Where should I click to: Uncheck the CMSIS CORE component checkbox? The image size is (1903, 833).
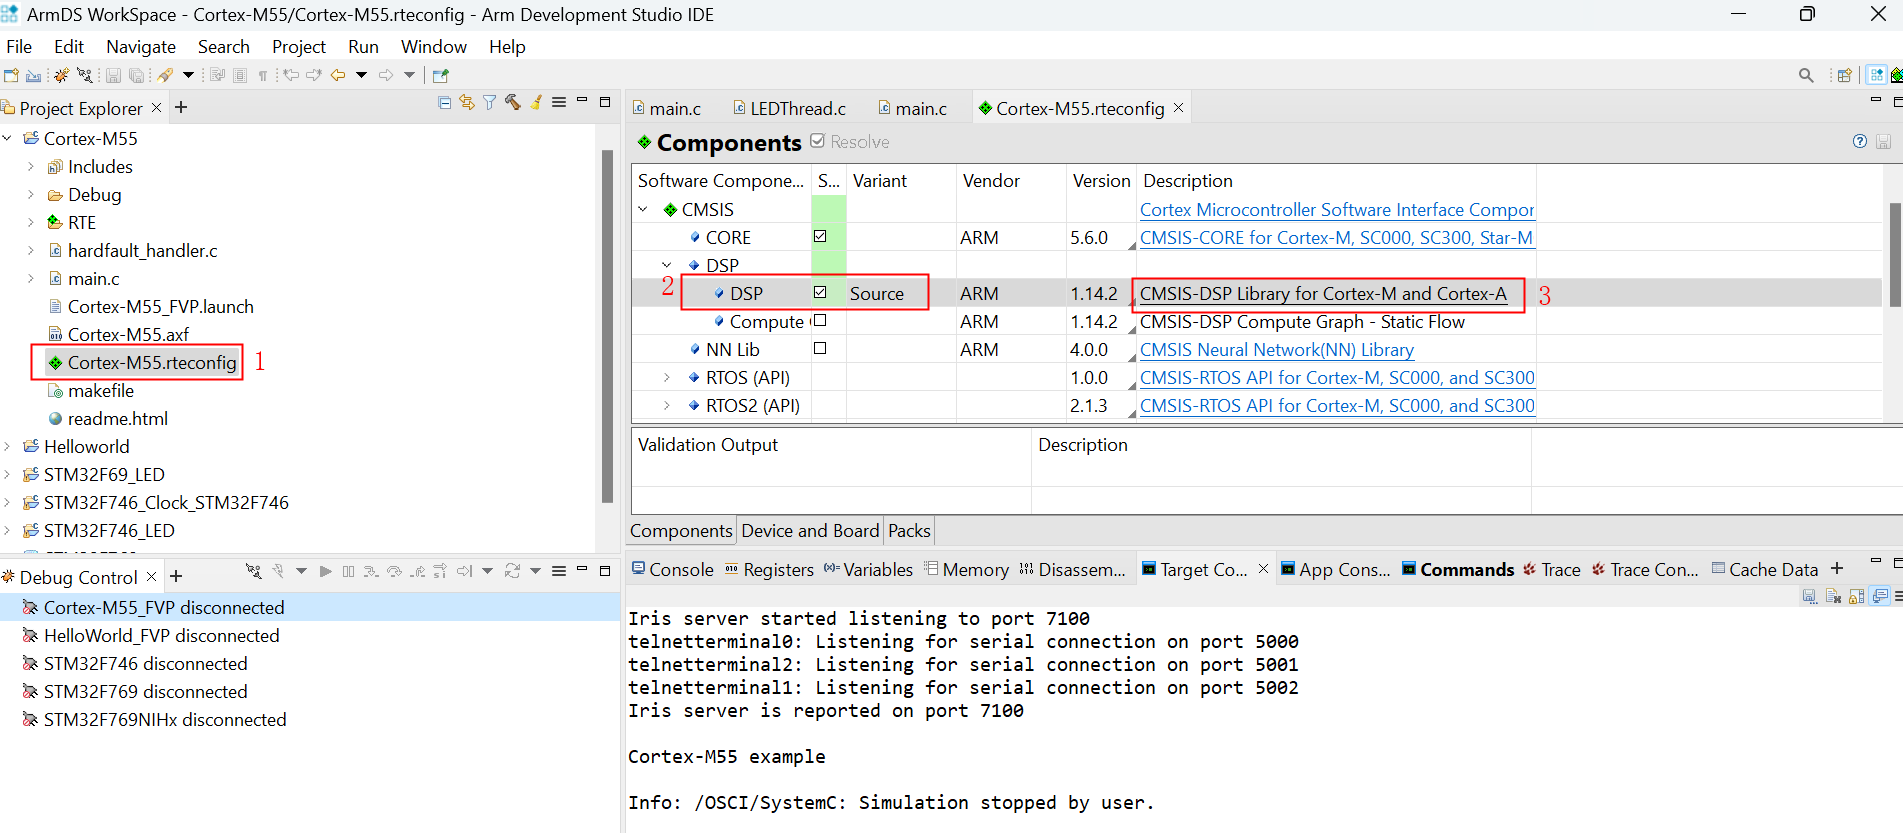click(820, 237)
